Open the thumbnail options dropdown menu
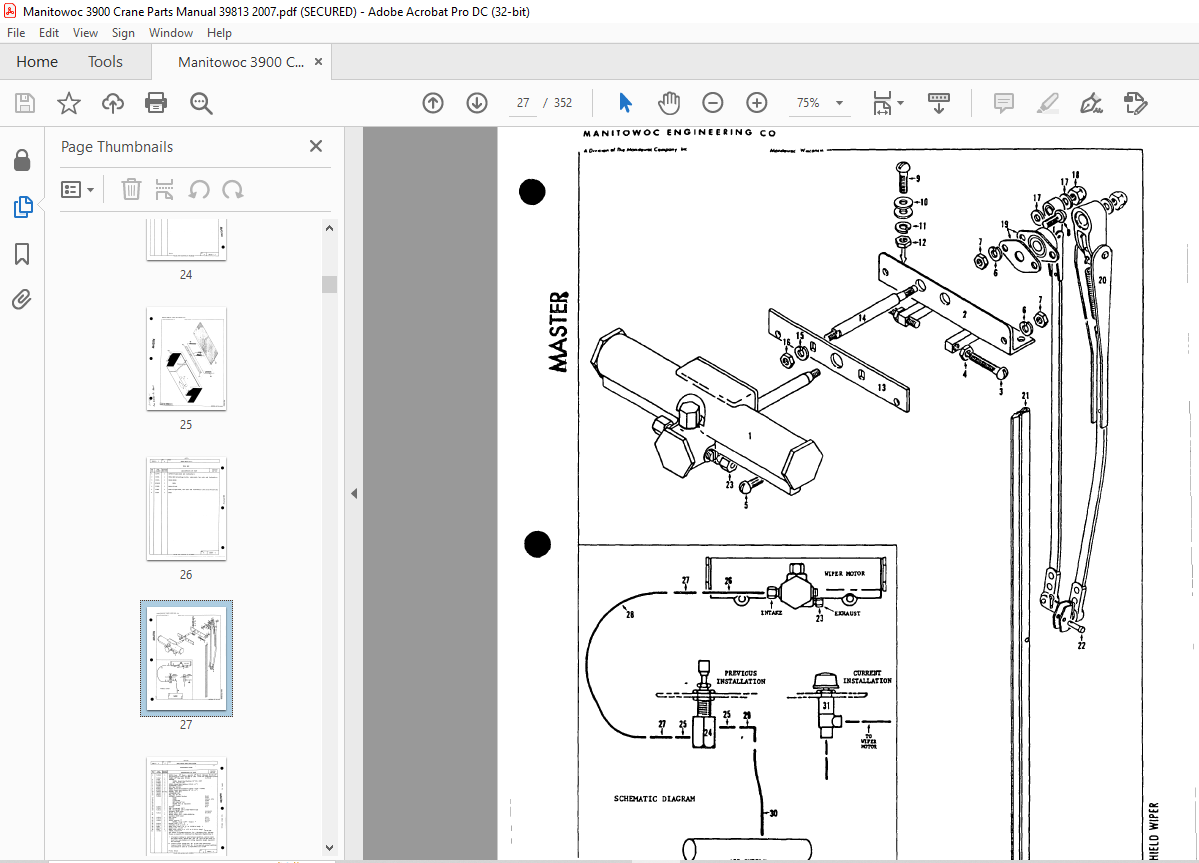1199x863 pixels. [x=77, y=189]
